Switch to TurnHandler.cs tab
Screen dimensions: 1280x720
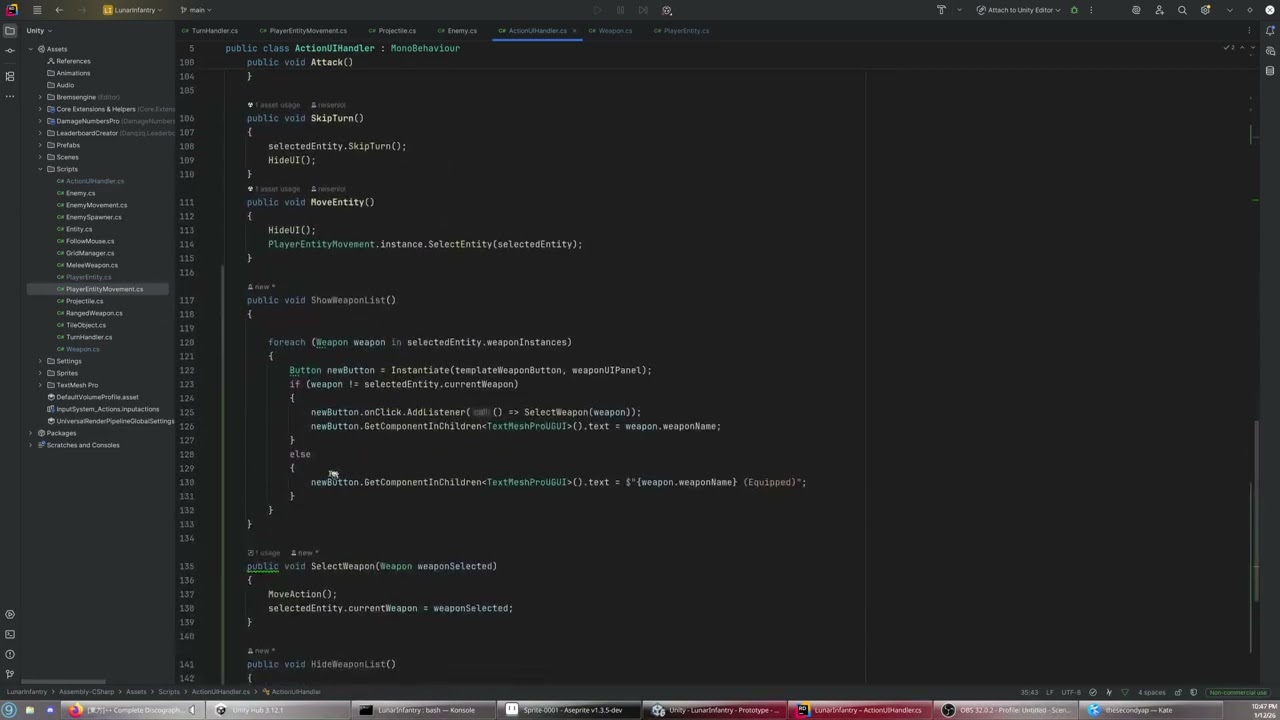pyautogui.click(x=210, y=30)
